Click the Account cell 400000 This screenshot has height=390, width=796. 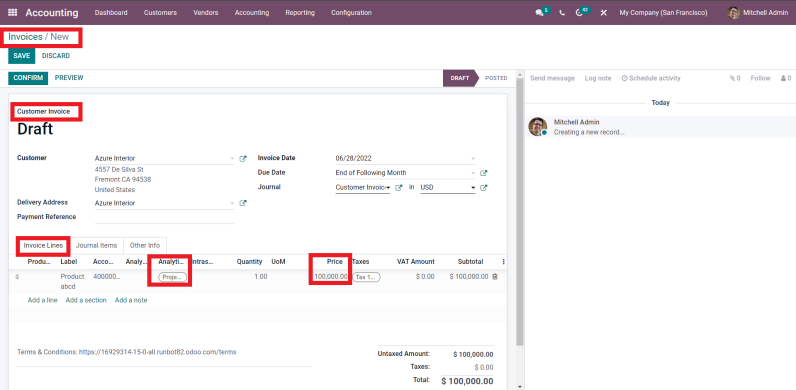pyautogui.click(x=107, y=277)
